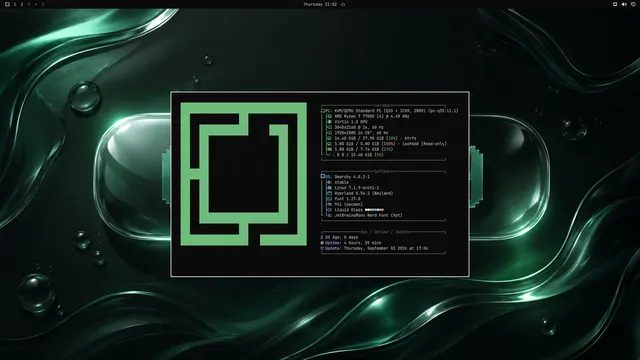The height and width of the screenshot is (360, 640).
Task: Open the Omarchy menu icon in top bar
Action: (x=7, y=4)
